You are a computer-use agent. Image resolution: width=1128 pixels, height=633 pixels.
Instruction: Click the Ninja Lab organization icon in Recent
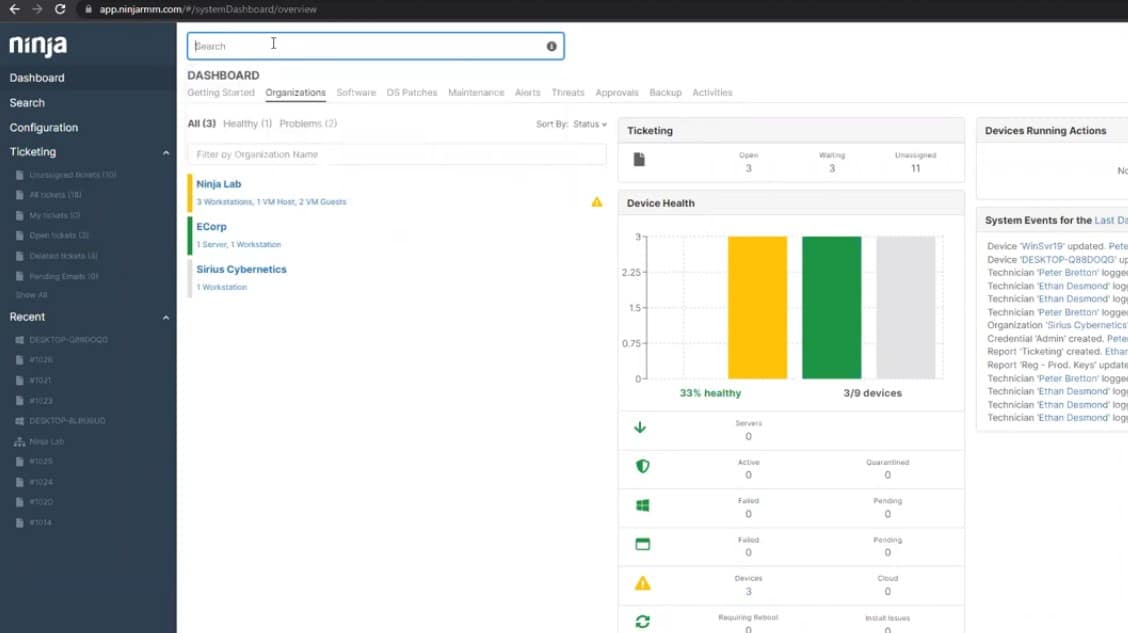pyautogui.click(x=19, y=442)
